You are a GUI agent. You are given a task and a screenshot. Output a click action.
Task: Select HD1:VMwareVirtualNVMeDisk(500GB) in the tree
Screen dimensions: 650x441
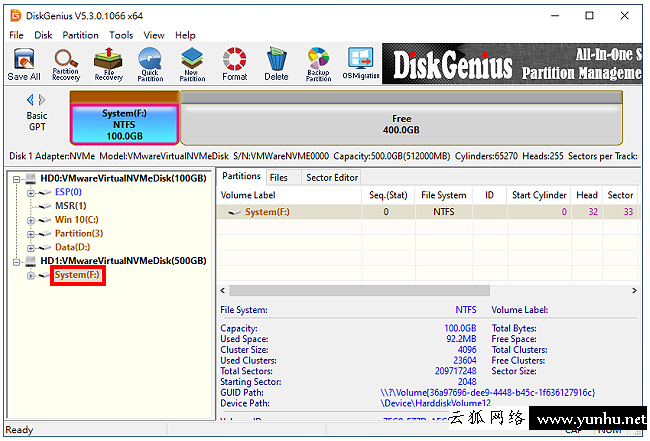pyautogui.click(x=123, y=261)
